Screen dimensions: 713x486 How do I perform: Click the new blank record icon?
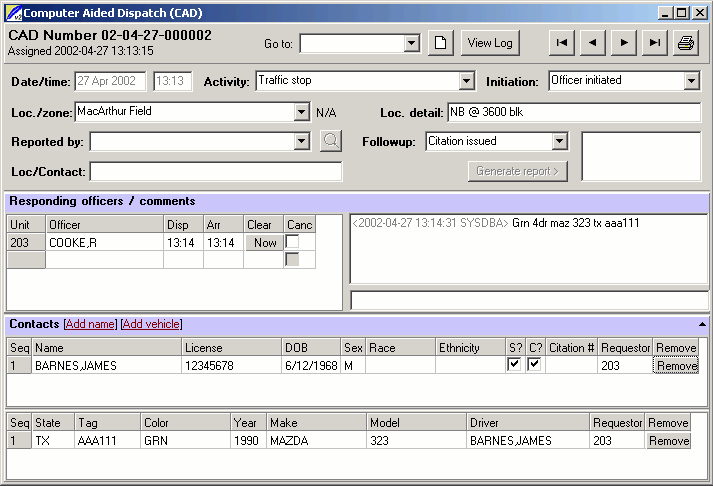(x=440, y=43)
